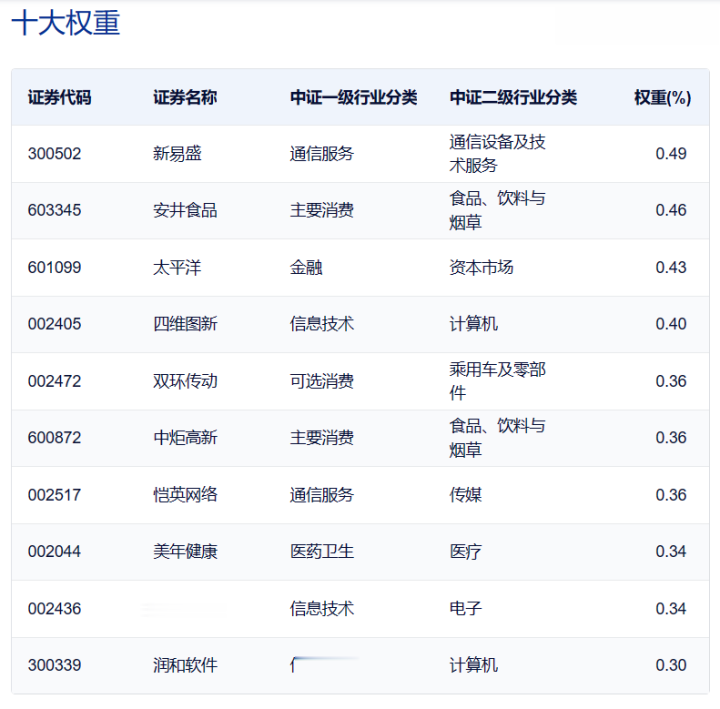Select security code 002436
Viewport: 720px width, 709px height.
pos(54,609)
